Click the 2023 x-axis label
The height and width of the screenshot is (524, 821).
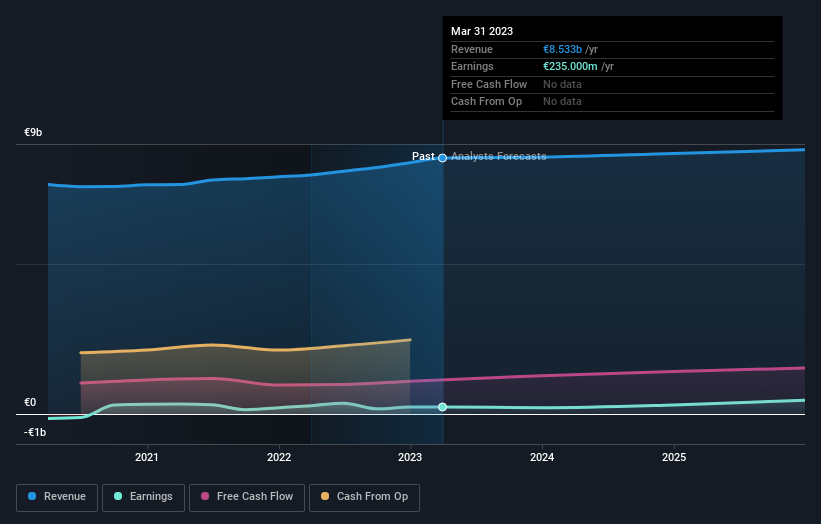pos(410,458)
